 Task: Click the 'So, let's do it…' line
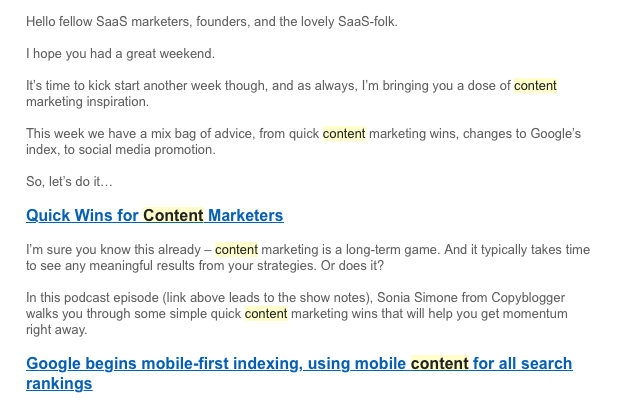tap(70, 182)
